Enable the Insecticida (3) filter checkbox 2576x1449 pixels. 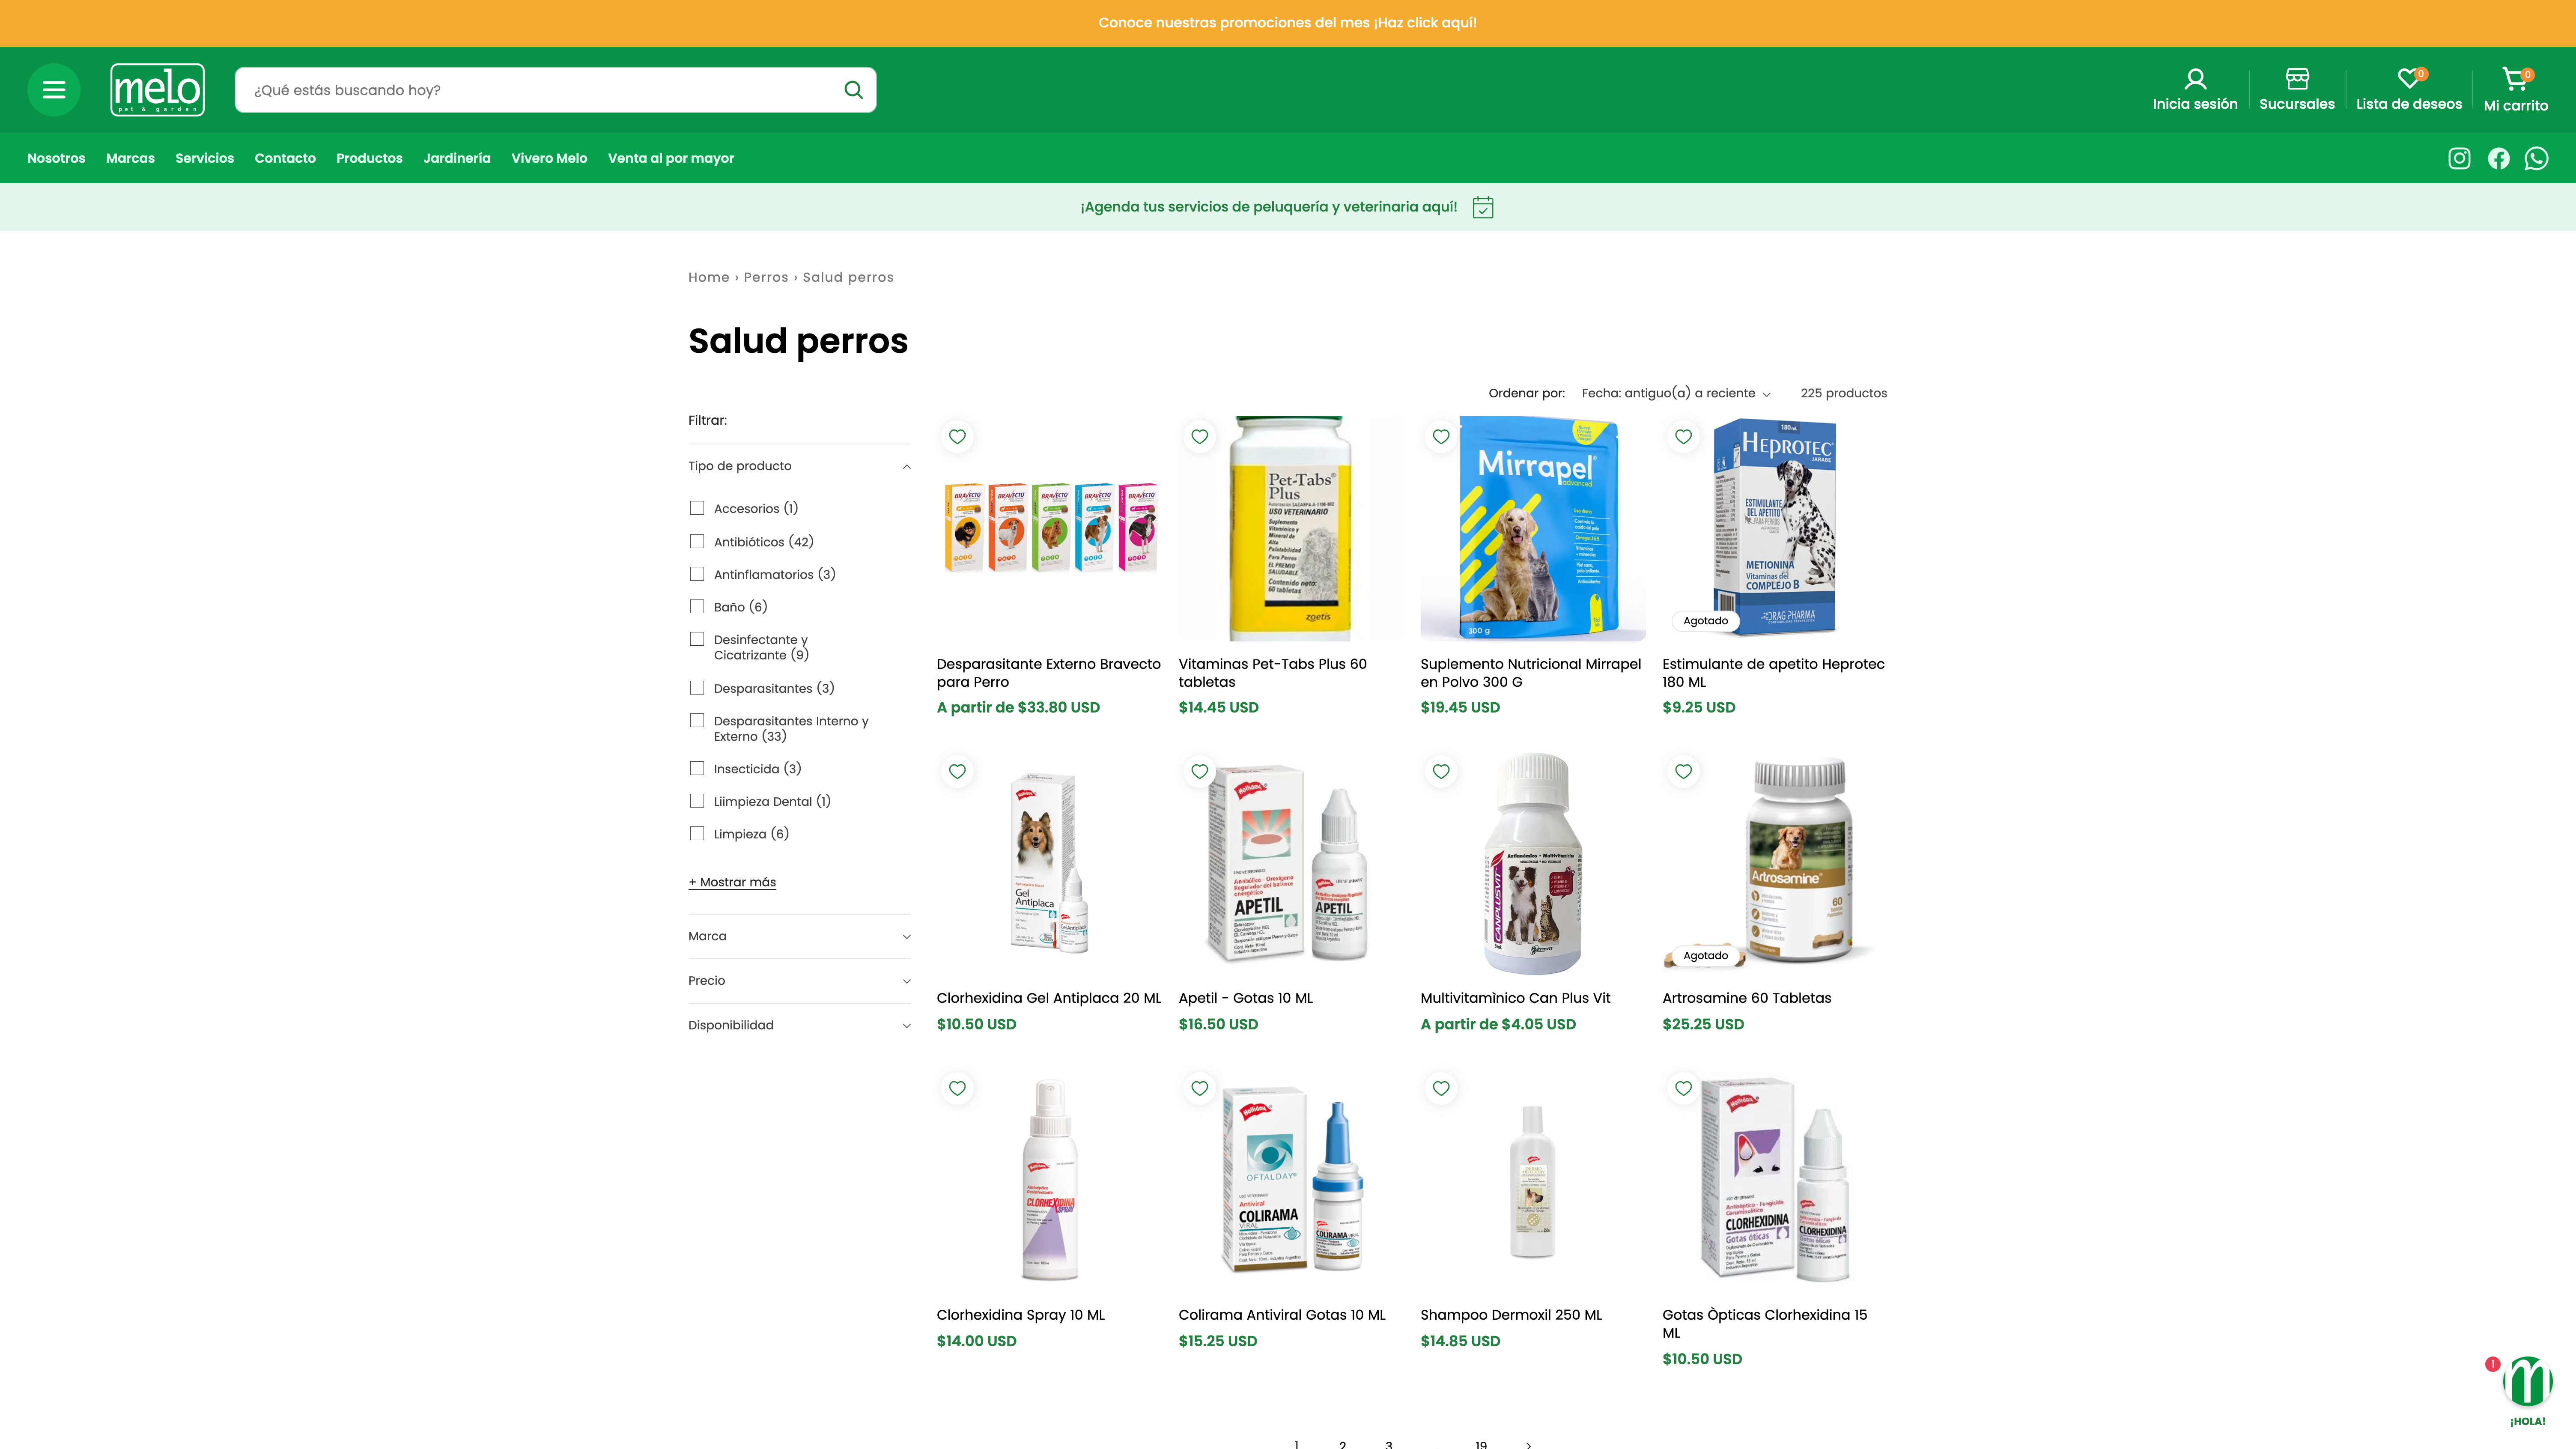coord(697,768)
